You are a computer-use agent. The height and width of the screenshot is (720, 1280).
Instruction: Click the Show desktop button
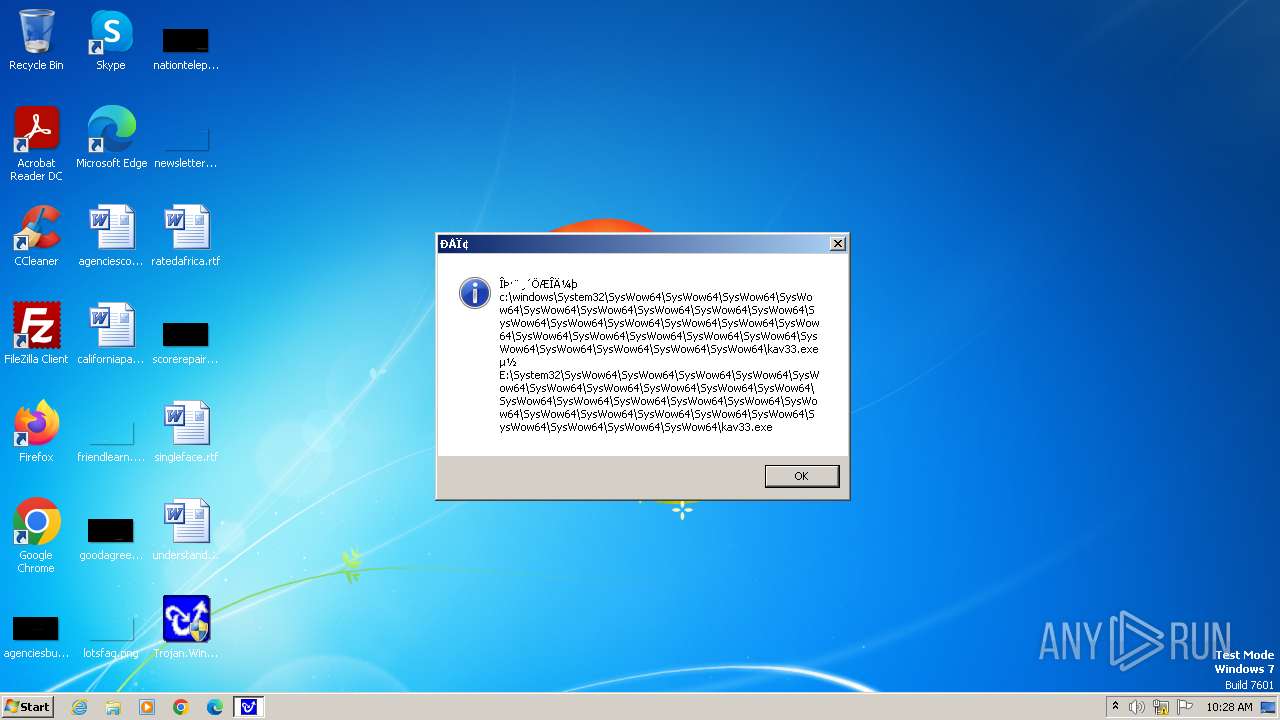click(1269, 707)
